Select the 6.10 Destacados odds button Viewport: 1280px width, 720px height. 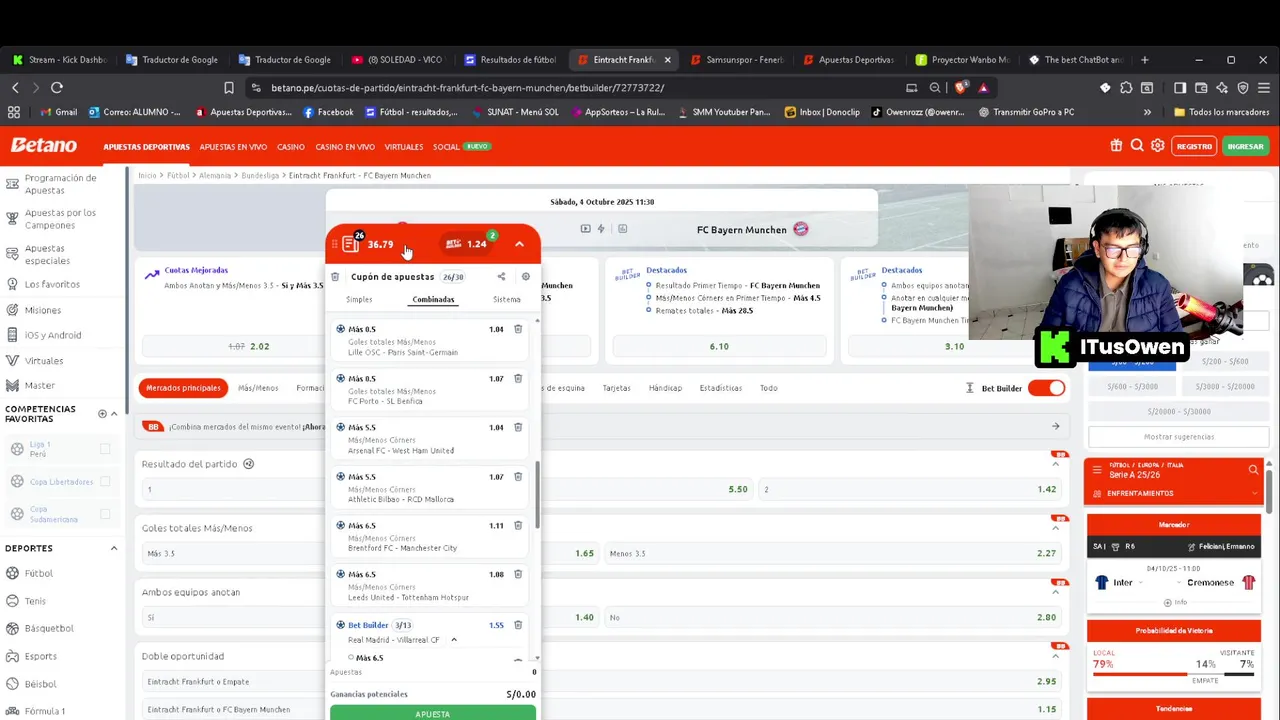pyautogui.click(x=719, y=346)
